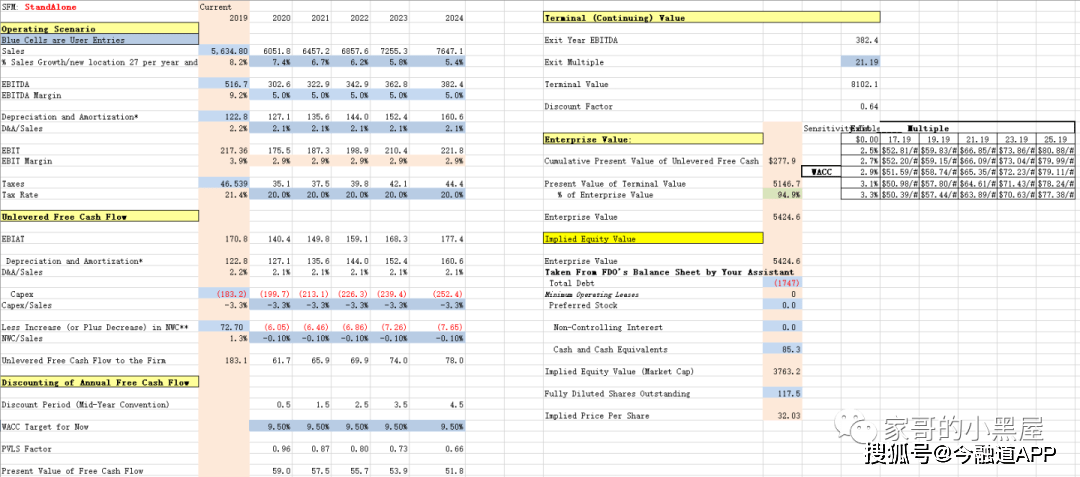Select Cash and Cash Equivalents value 85.3
The height and width of the screenshot is (477, 1080).
click(x=783, y=349)
